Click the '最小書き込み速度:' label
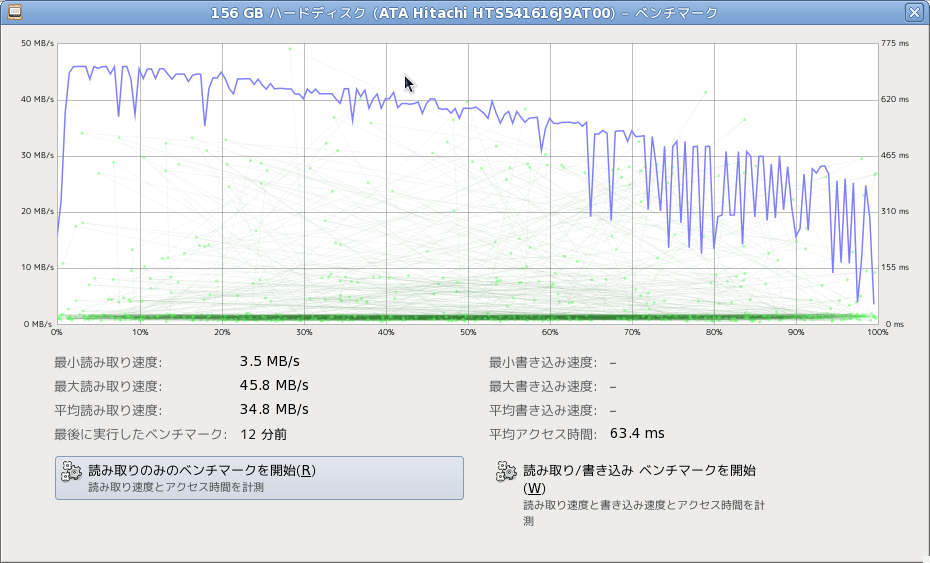The width and height of the screenshot is (930, 563). (543, 362)
